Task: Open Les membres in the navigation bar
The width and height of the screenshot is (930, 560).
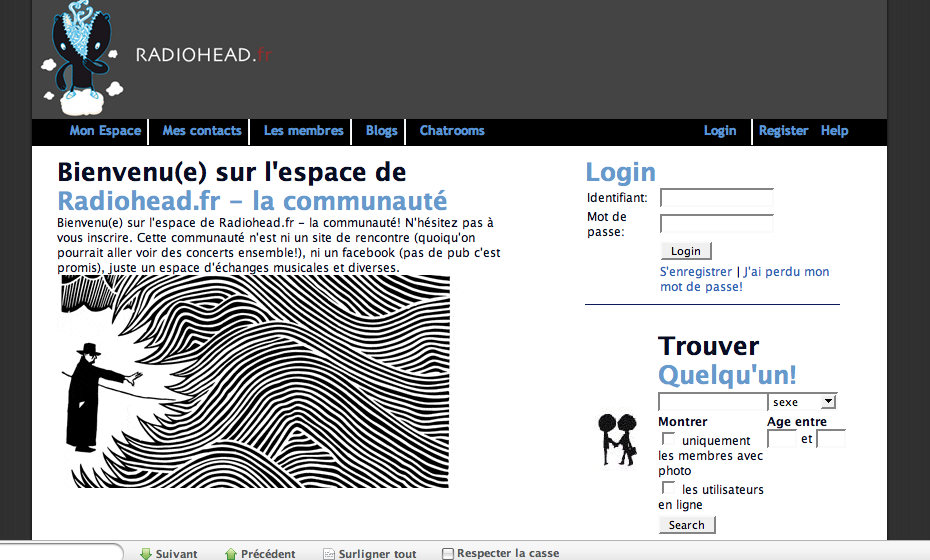Action: pyautogui.click(x=303, y=131)
